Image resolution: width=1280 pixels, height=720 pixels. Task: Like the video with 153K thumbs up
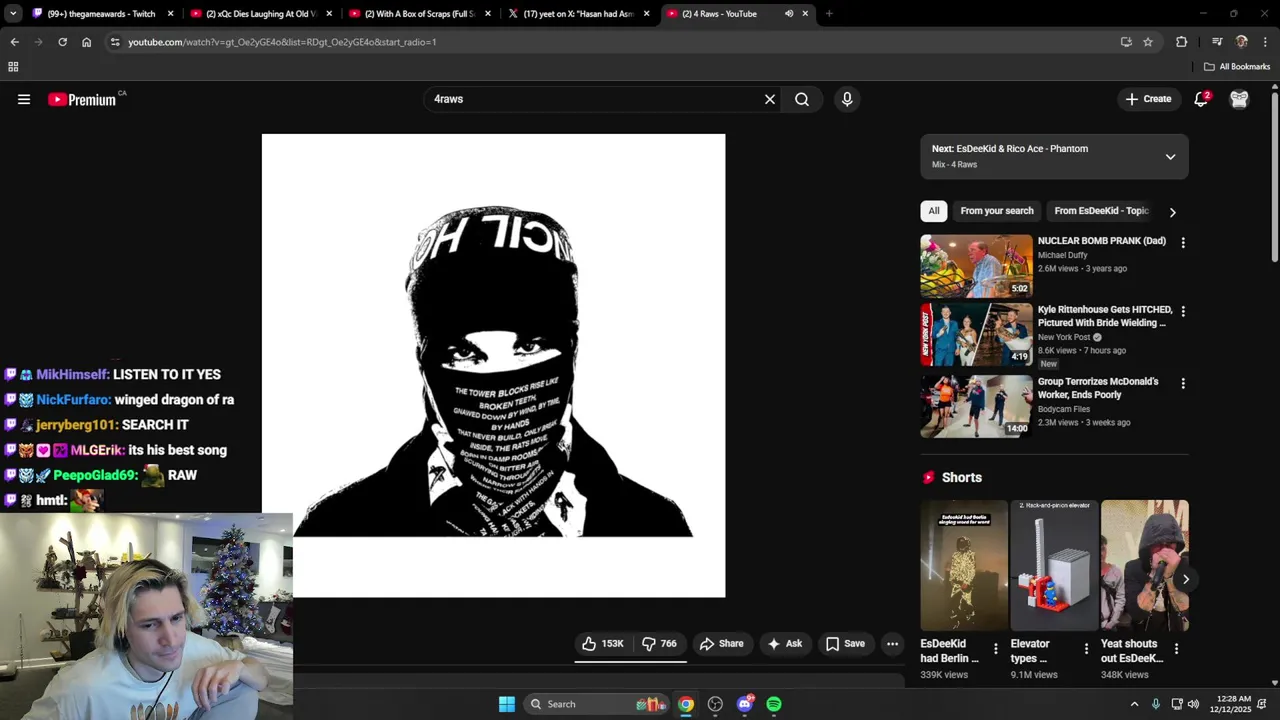(603, 644)
